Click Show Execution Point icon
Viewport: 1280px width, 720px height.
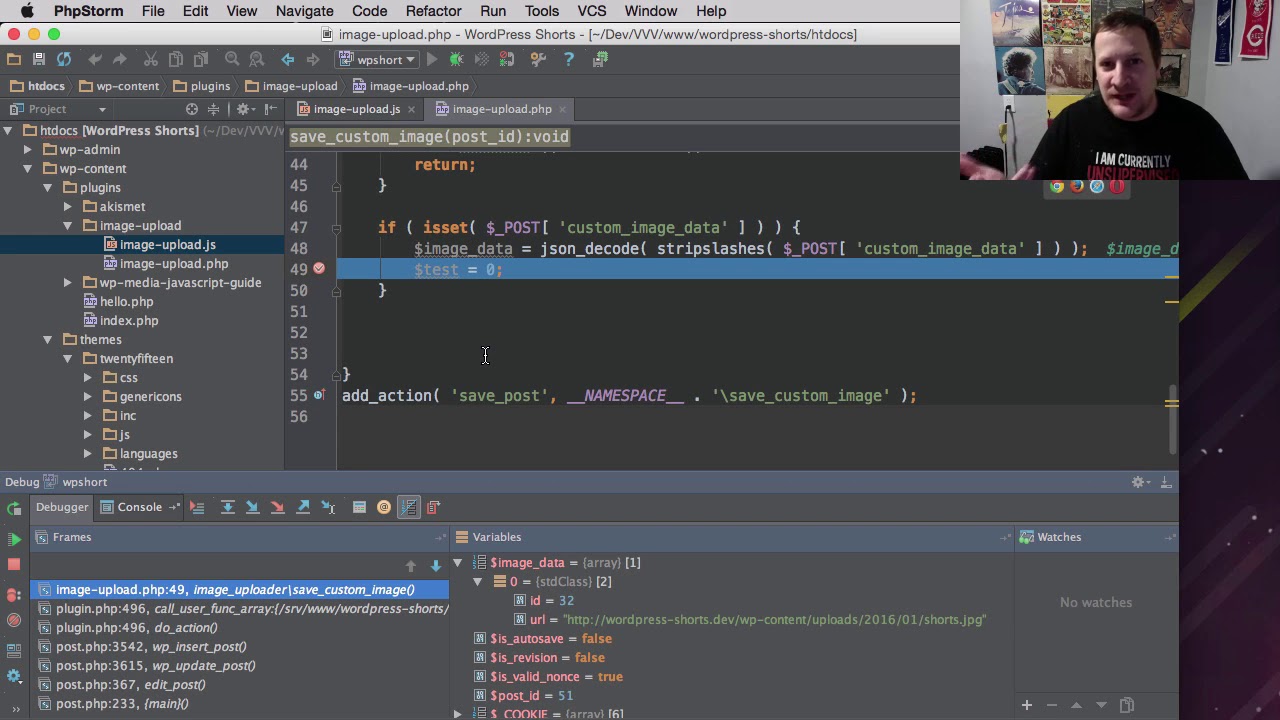197,508
